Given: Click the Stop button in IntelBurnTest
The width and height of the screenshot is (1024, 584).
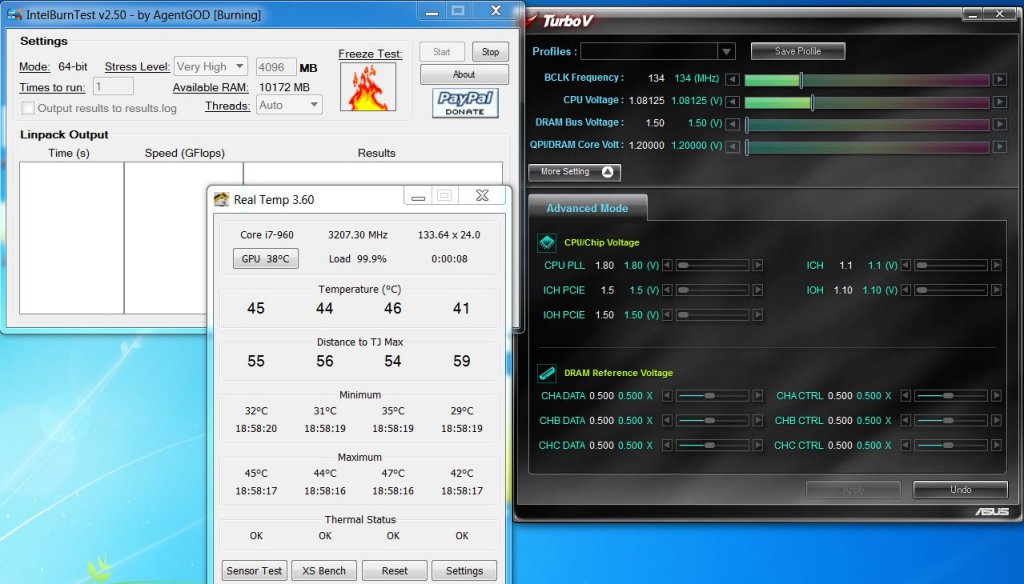Looking at the screenshot, I should (490, 52).
